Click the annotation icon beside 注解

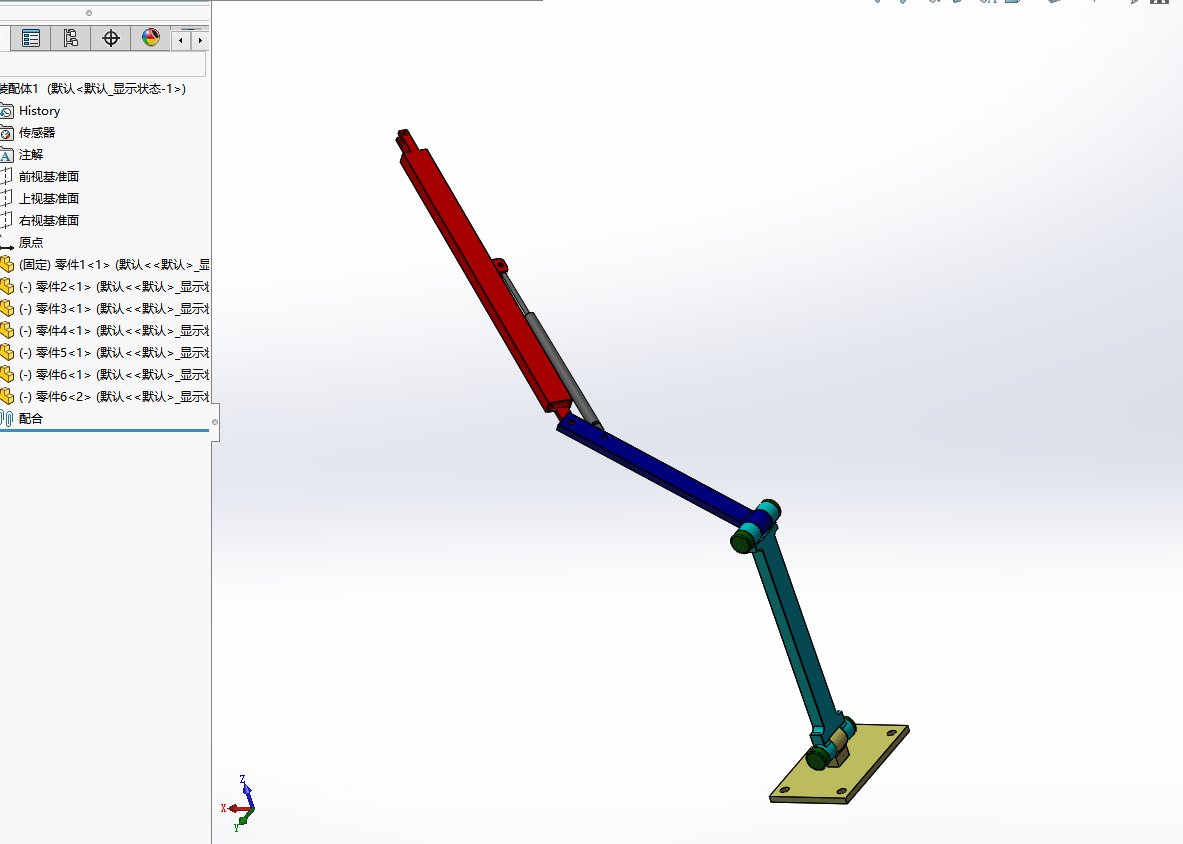[7, 155]
